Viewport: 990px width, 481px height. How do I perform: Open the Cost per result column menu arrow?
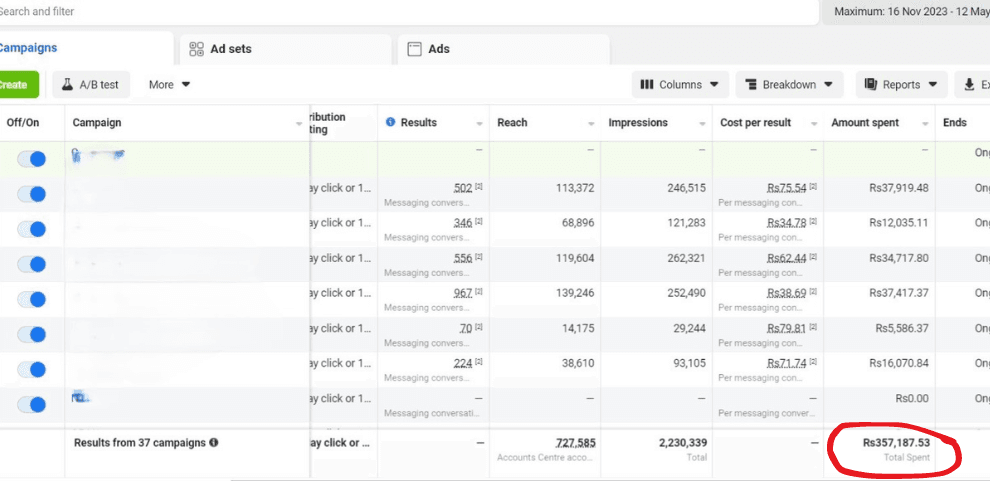pyautogui.click(x=814, y=124)
